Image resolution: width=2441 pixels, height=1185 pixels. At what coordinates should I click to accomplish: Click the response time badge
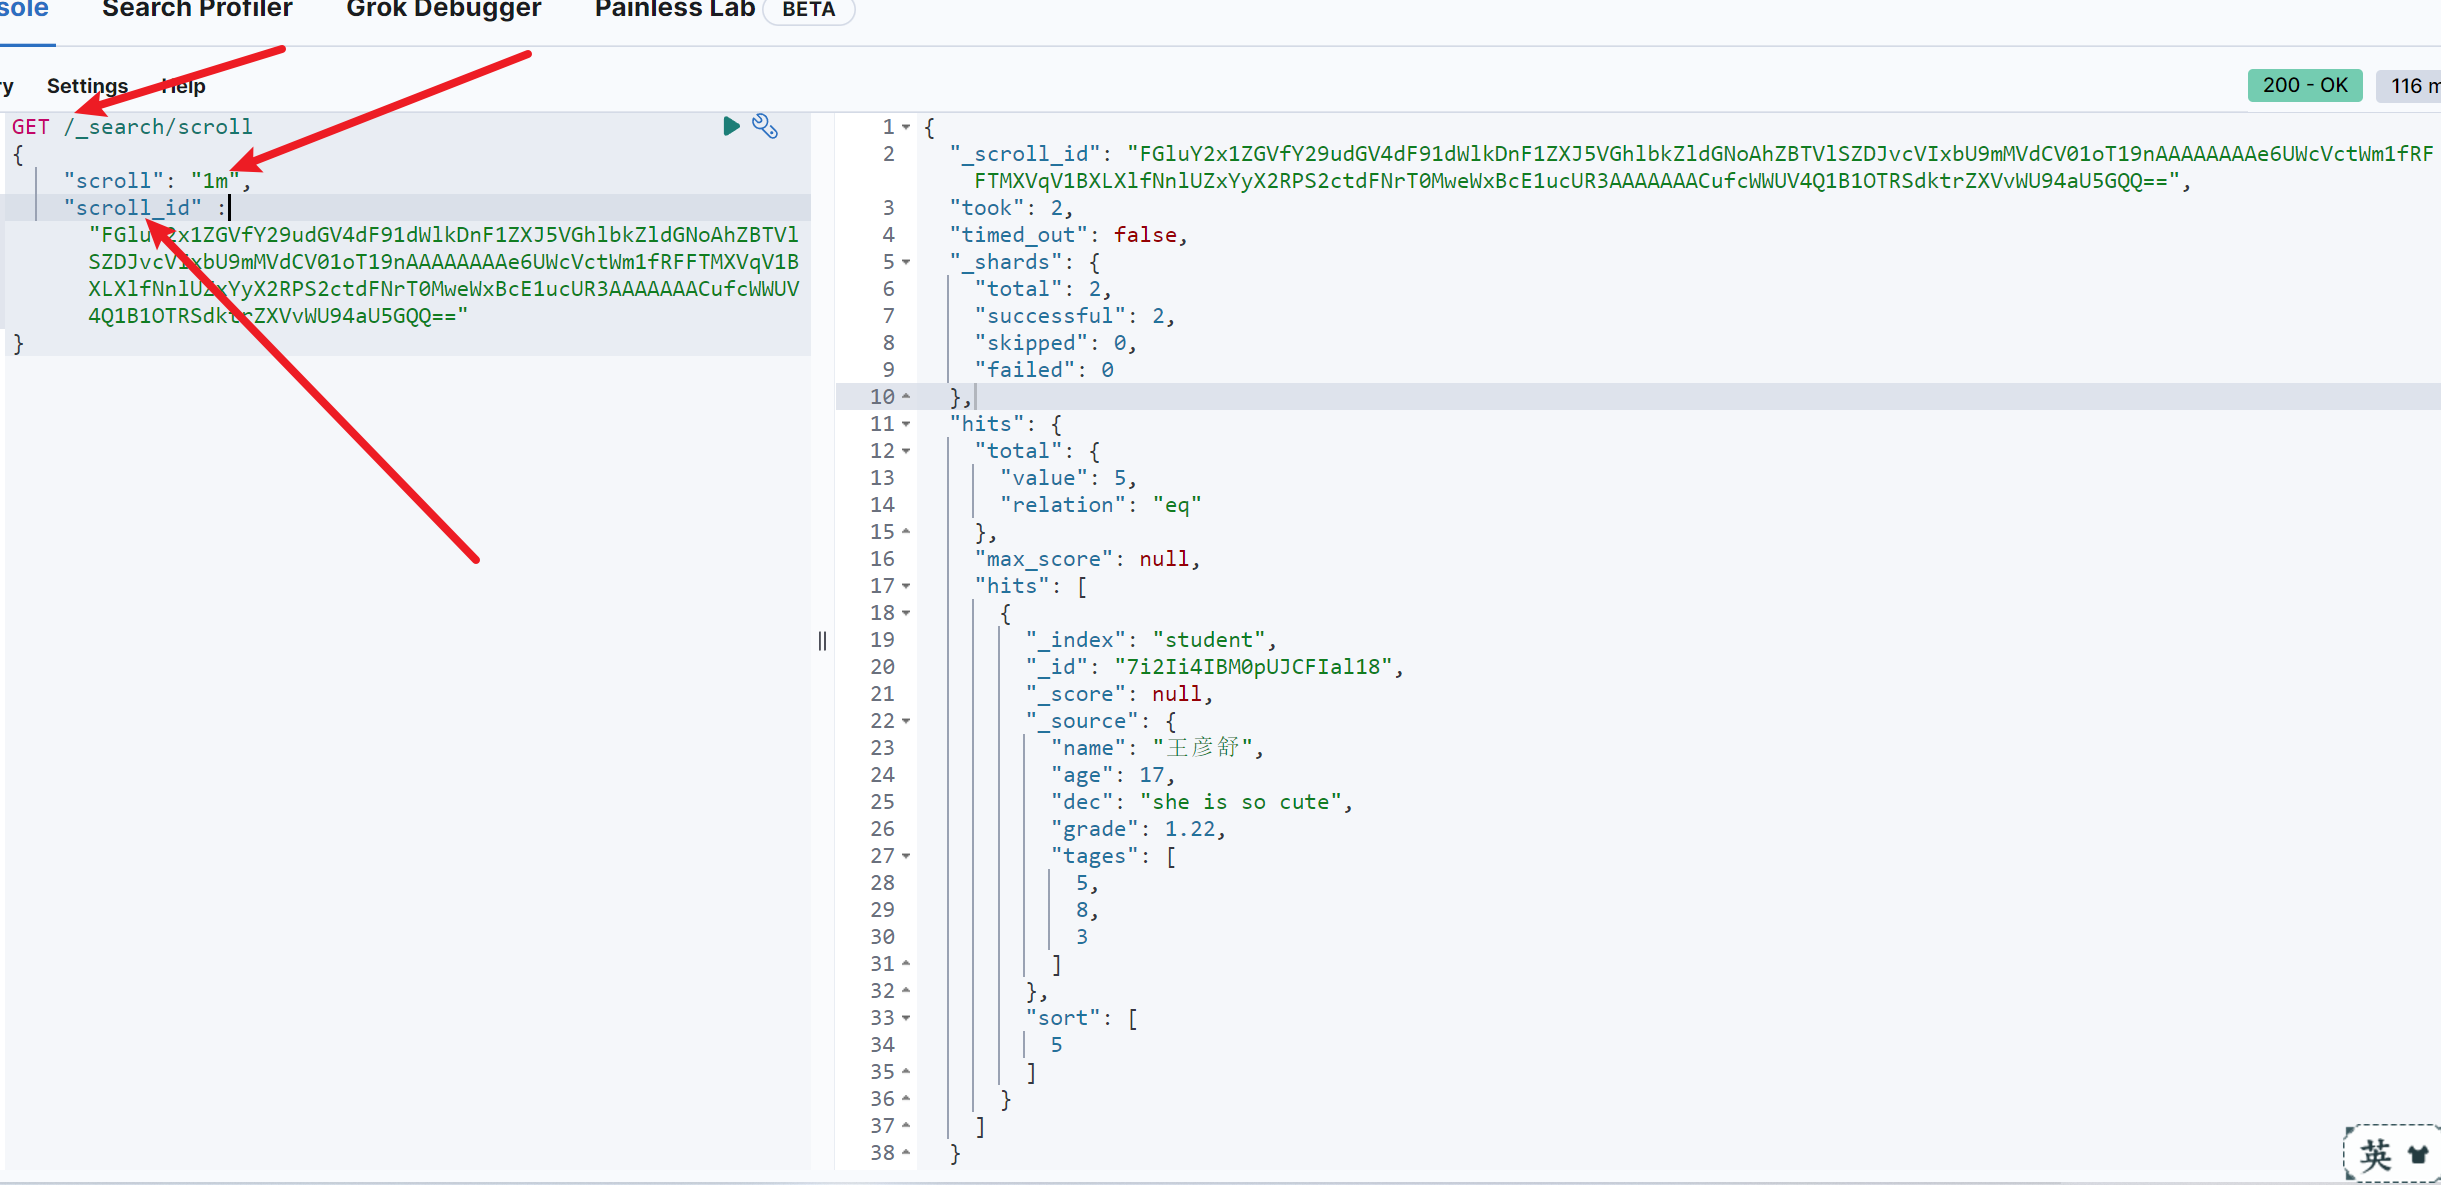pyautogui.click(x=2412, y=86)
